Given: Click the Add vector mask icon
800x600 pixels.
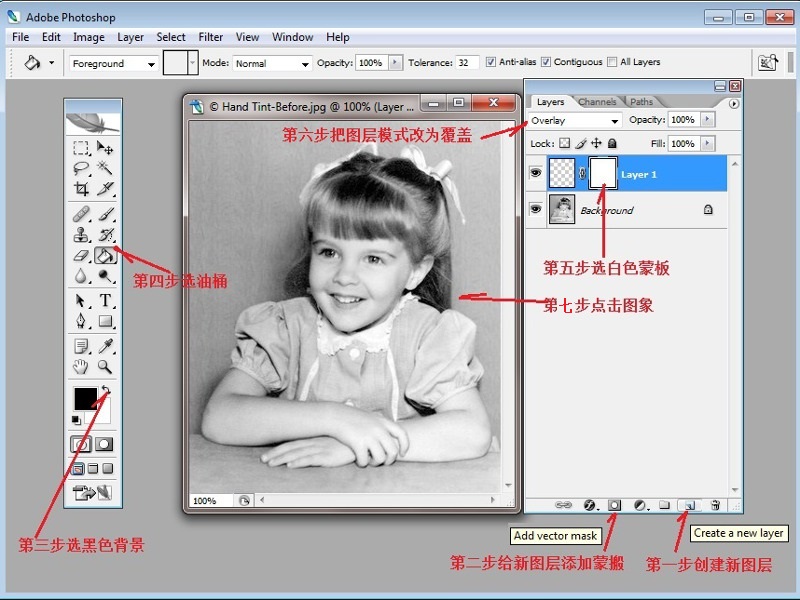Looking at the screenshot, I should (x=615, y=506).
